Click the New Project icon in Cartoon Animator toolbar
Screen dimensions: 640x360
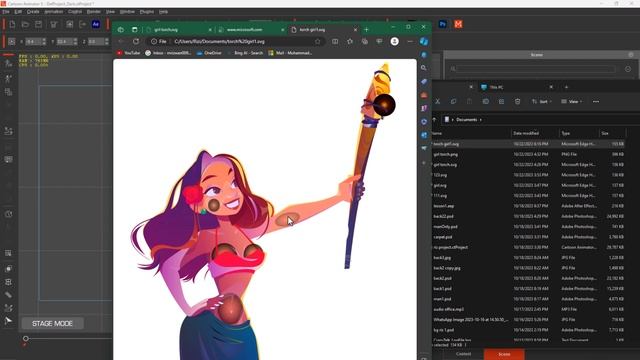tap(12, 24)
